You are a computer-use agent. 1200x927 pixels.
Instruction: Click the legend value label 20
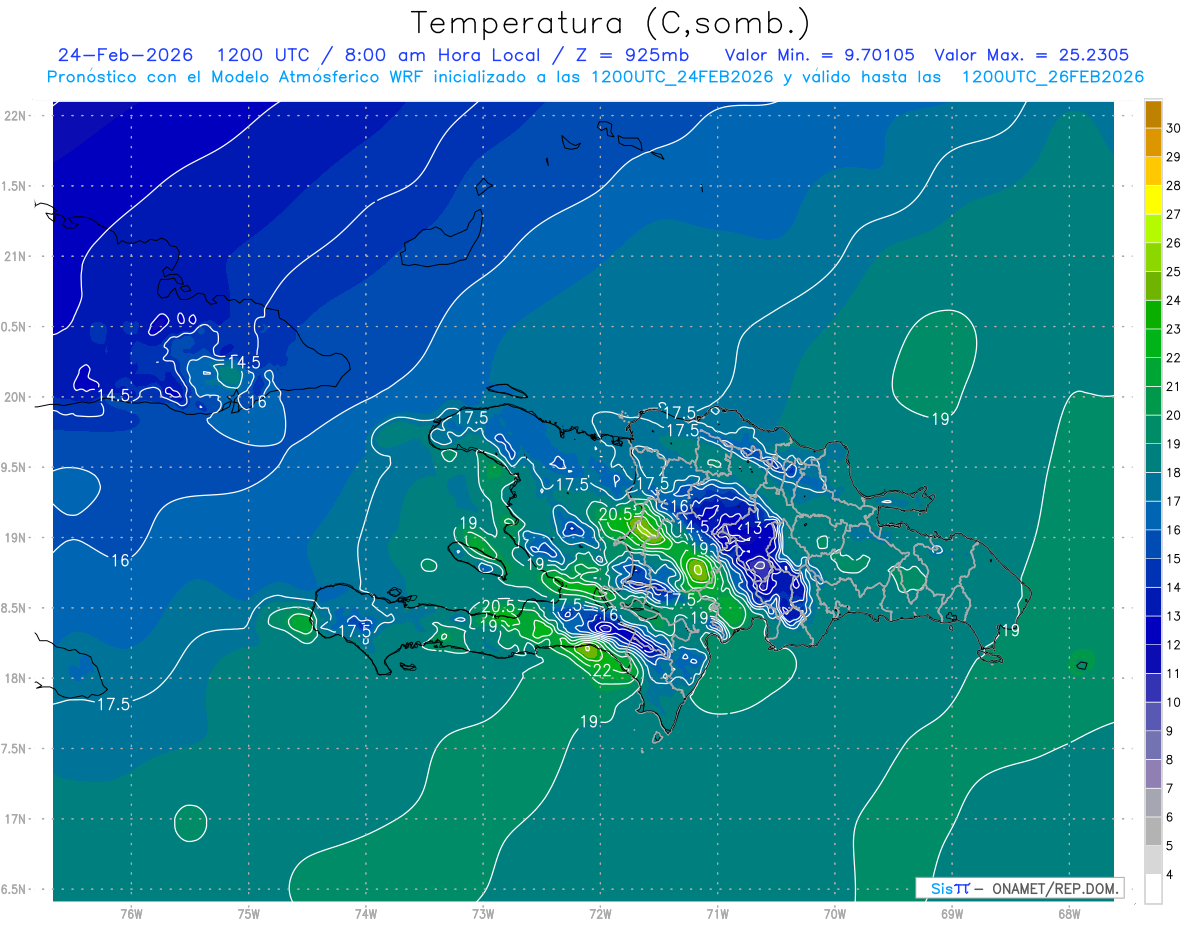(1174, 415)
